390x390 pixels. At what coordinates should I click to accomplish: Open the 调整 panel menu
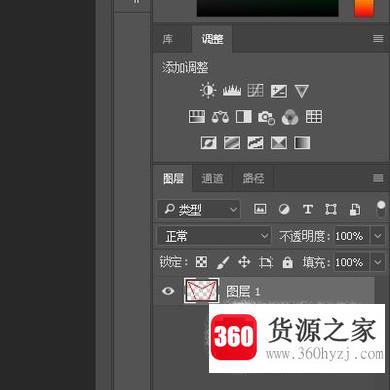[378, 39]
